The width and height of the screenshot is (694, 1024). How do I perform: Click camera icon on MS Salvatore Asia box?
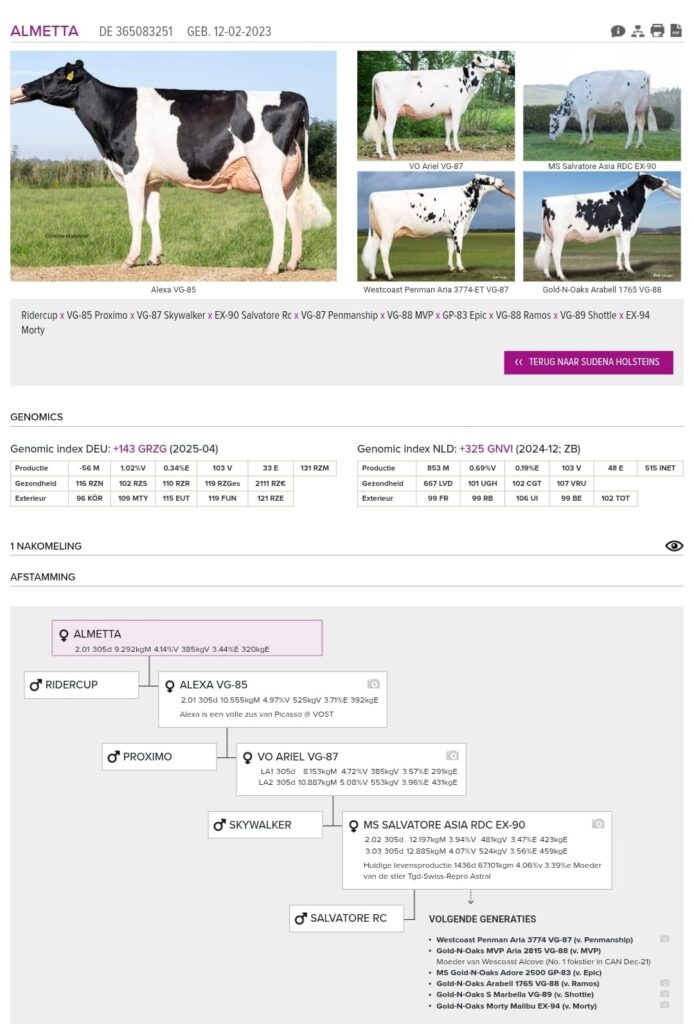(x=598, y=824)
